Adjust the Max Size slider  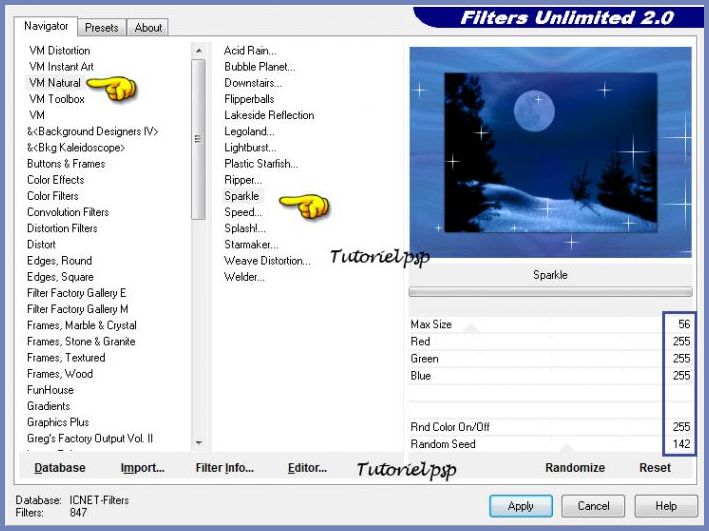550,324
